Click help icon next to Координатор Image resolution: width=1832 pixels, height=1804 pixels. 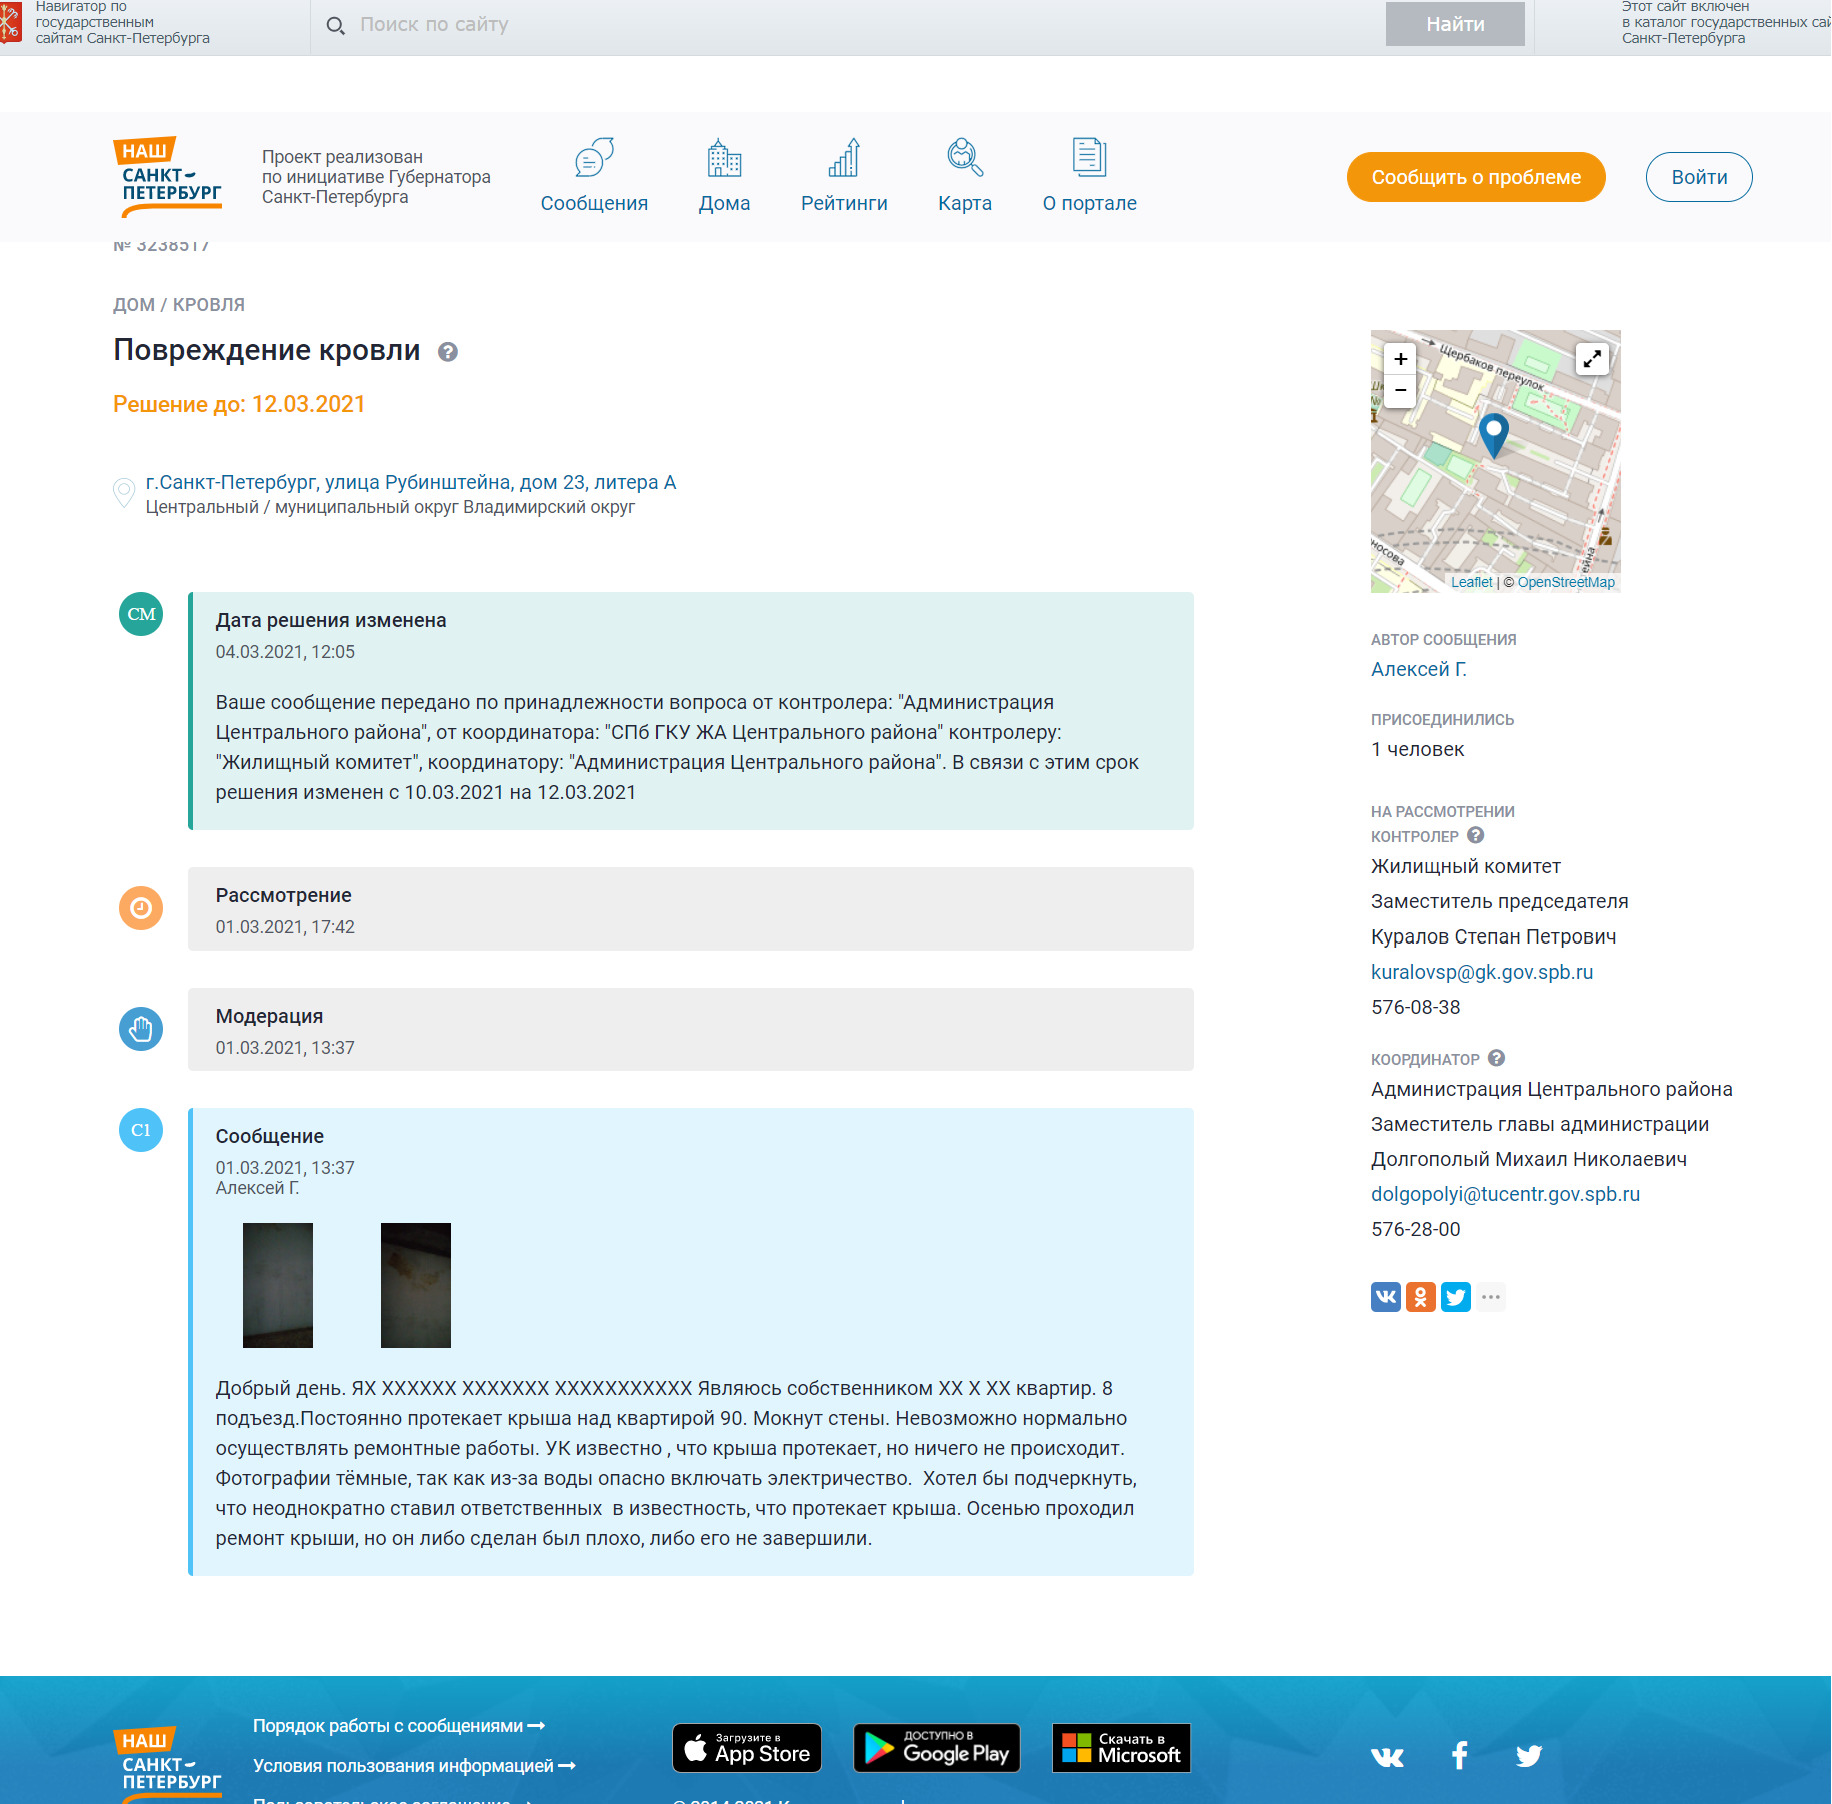[1497, 1058]
